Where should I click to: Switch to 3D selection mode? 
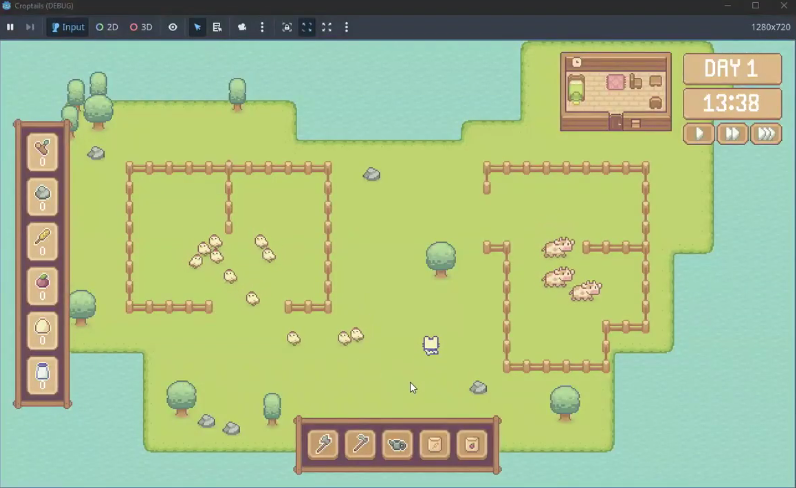point(141,27)
